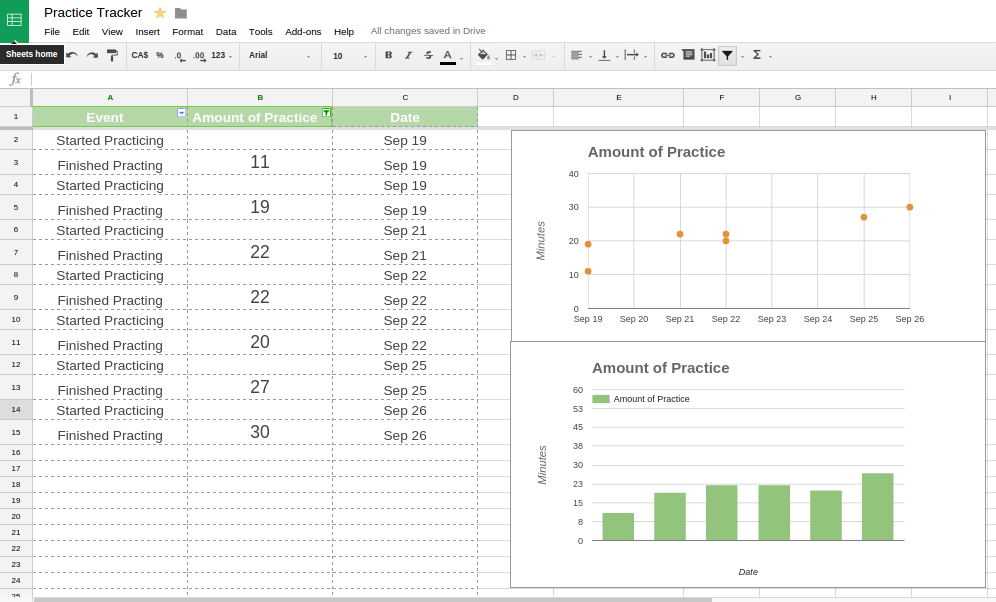996x602 pixels.
Task: Star the Practice Tracker document
Action: click(x=160, y=13)
